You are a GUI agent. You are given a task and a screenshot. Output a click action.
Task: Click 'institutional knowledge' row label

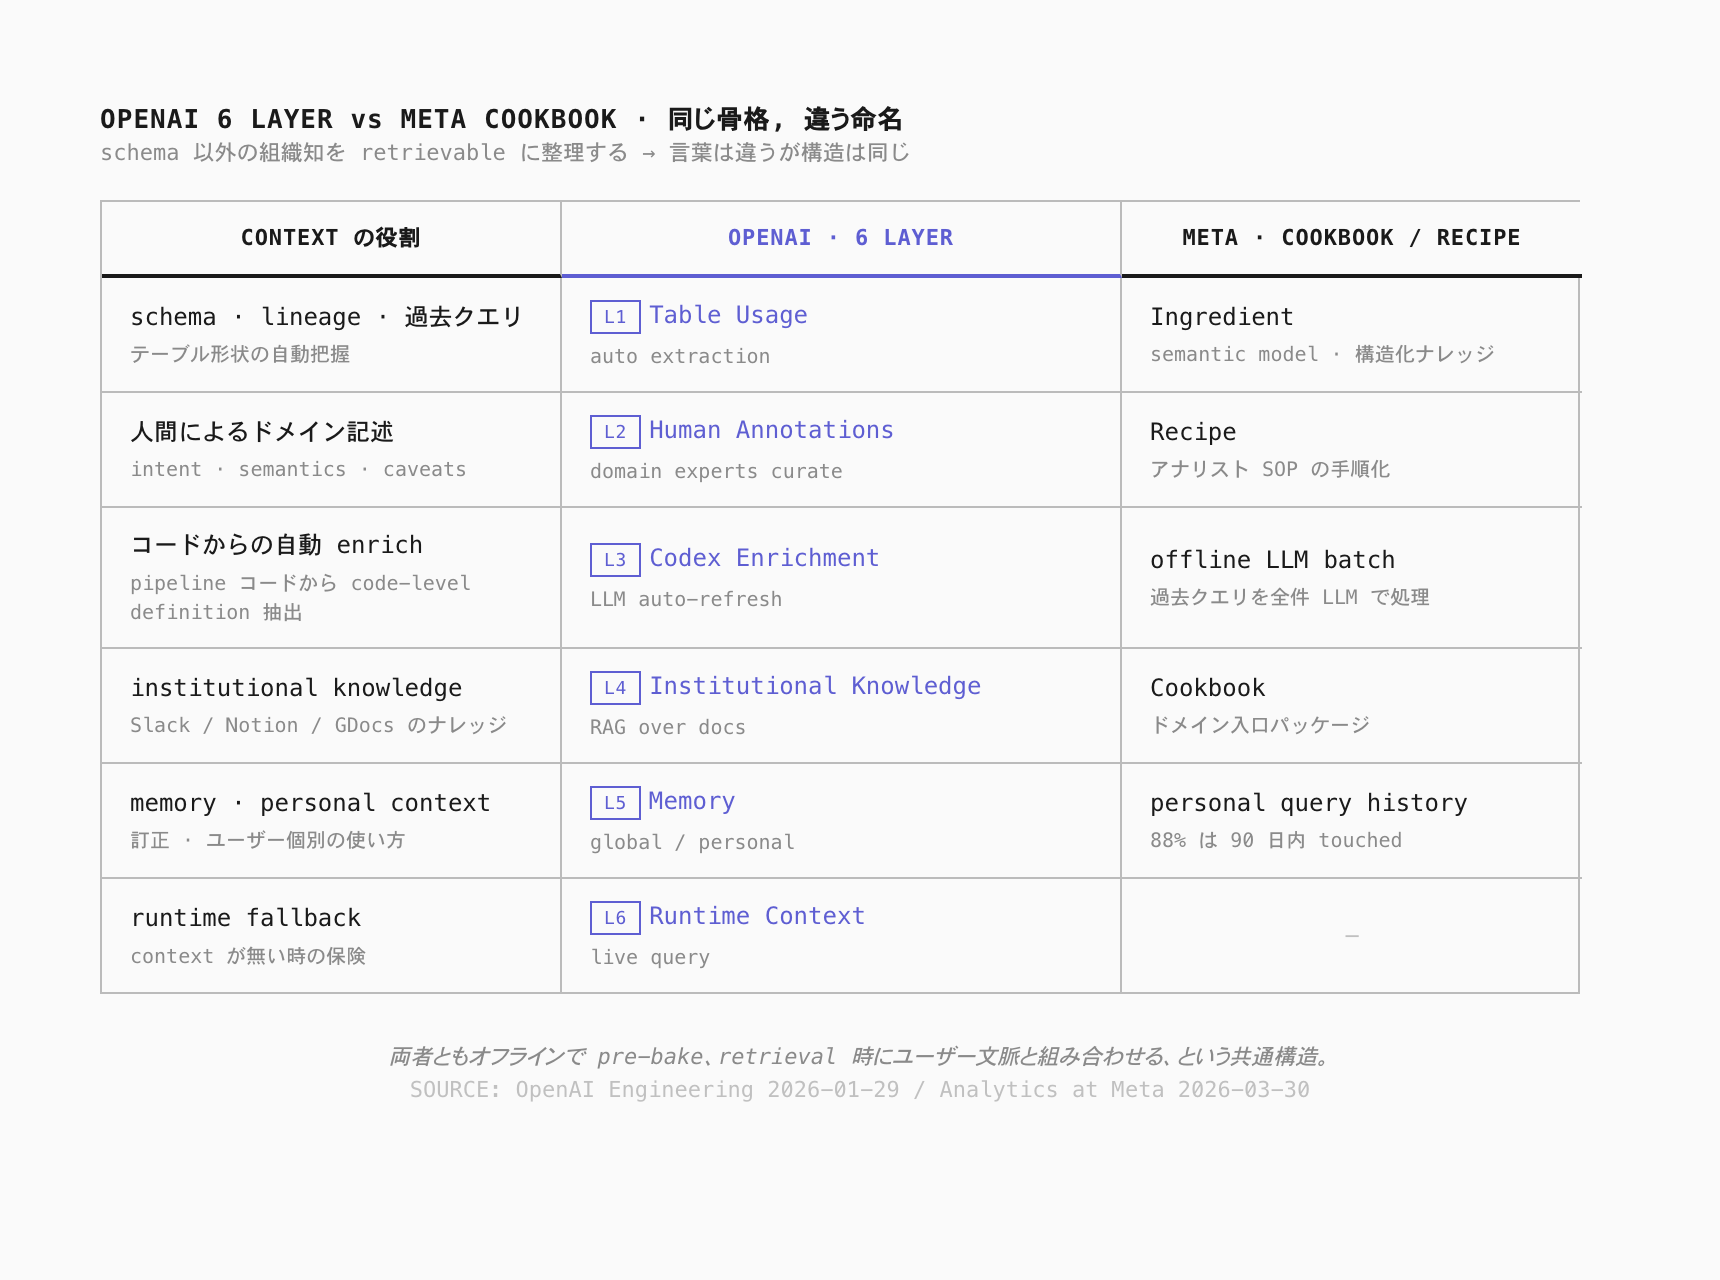[x=296, y=688]
